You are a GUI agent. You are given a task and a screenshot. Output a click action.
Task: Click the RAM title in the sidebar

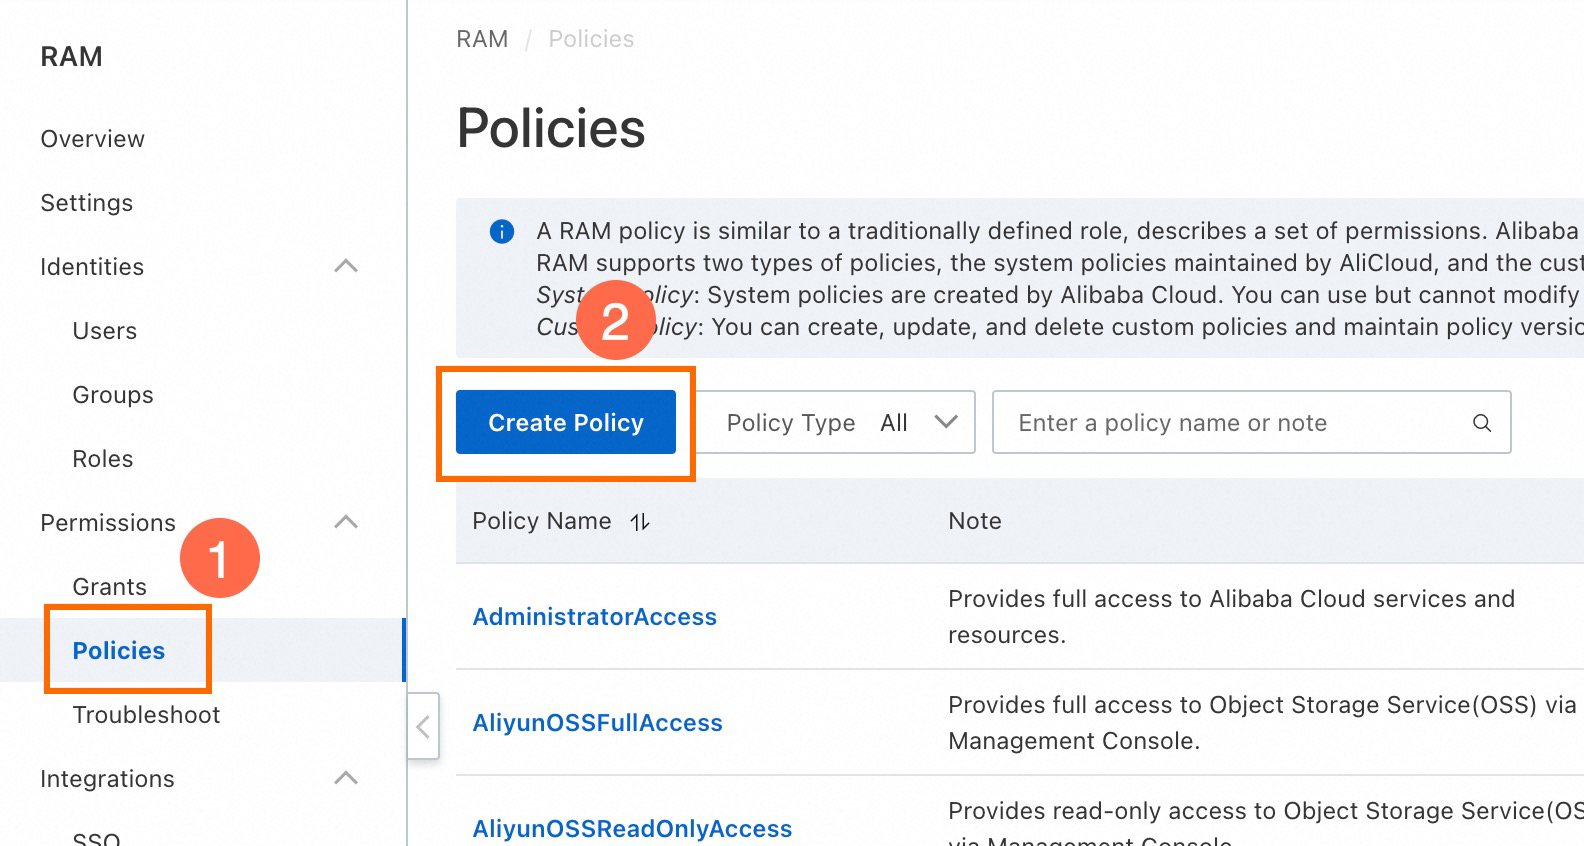click(x=71, y=57)
